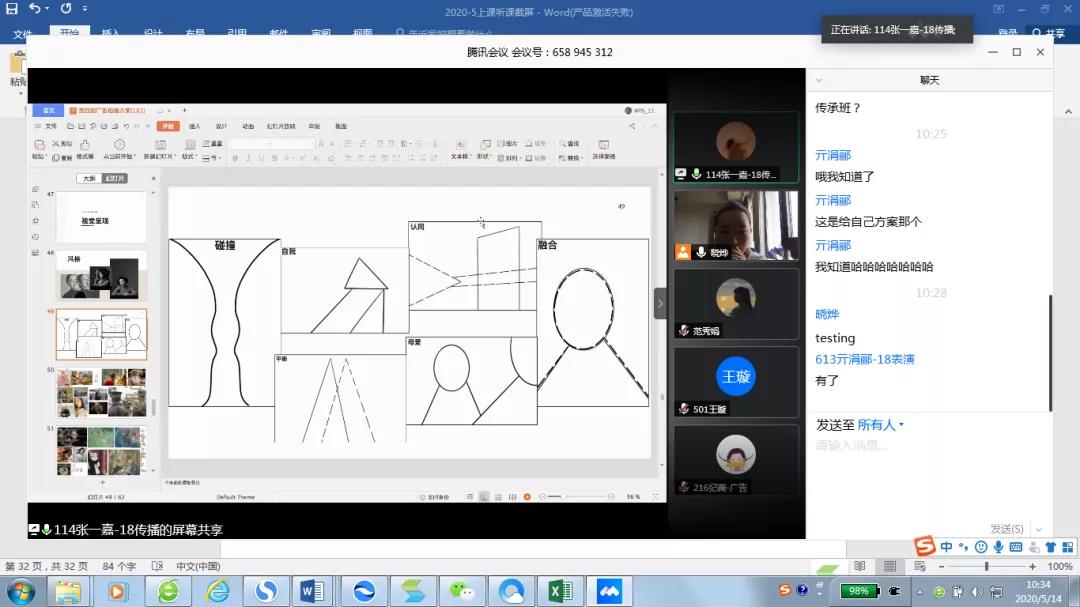The height and width of the screenshot is (607, 1080).
Task: Open Tencent Meeting icon in taskbar
Action: [x=607, y=591]
